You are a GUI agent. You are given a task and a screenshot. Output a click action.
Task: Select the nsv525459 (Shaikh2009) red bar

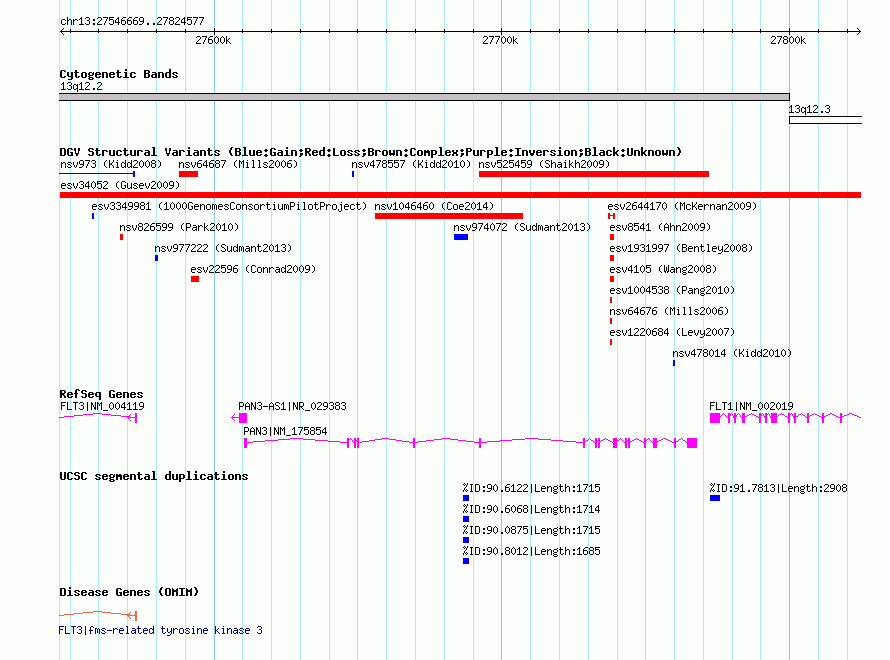[x=594, y=174]
